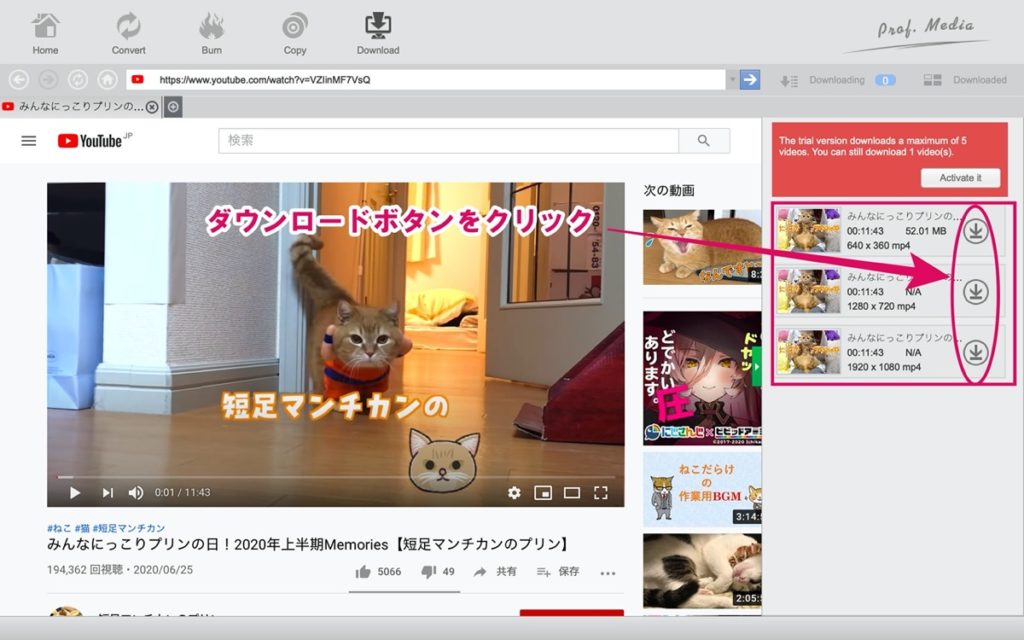Open a new browser tab
The image size is (1024, 640).
173,106
